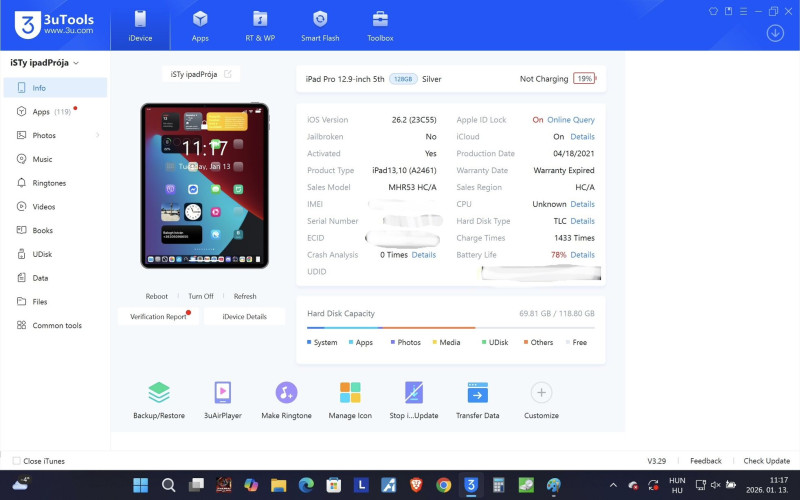
Task: Open Transfer Data tool
Action: click(x=478, y=401)
